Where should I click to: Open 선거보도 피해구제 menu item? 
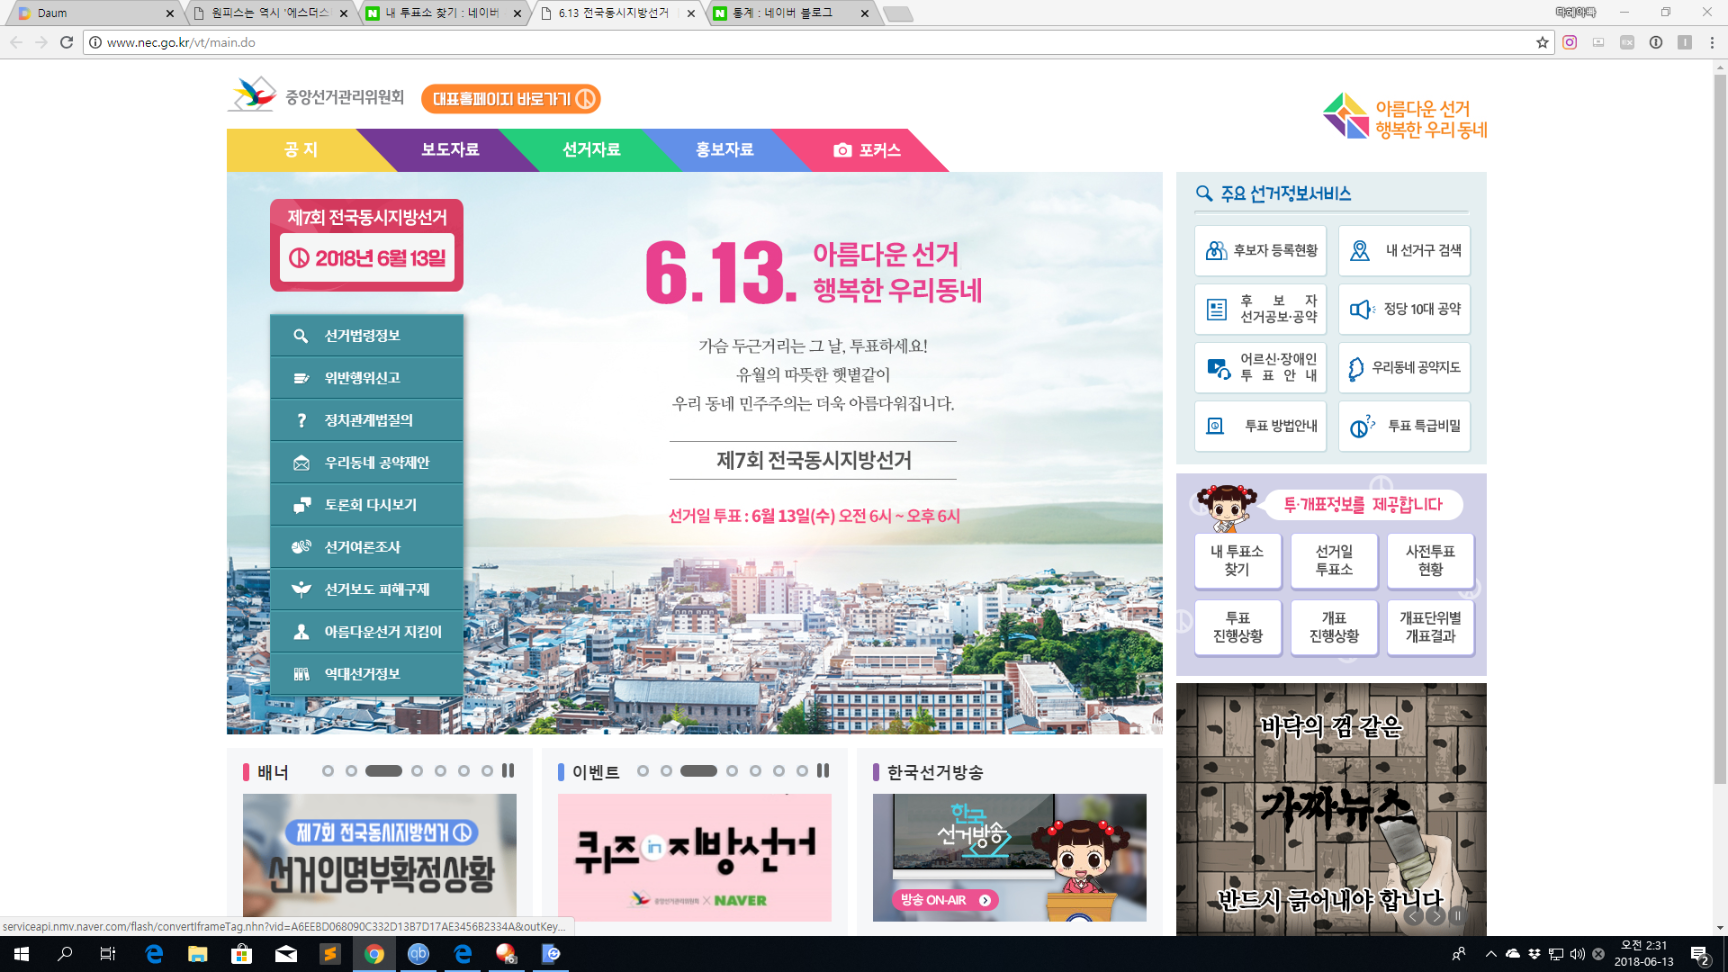click(366, 589)
